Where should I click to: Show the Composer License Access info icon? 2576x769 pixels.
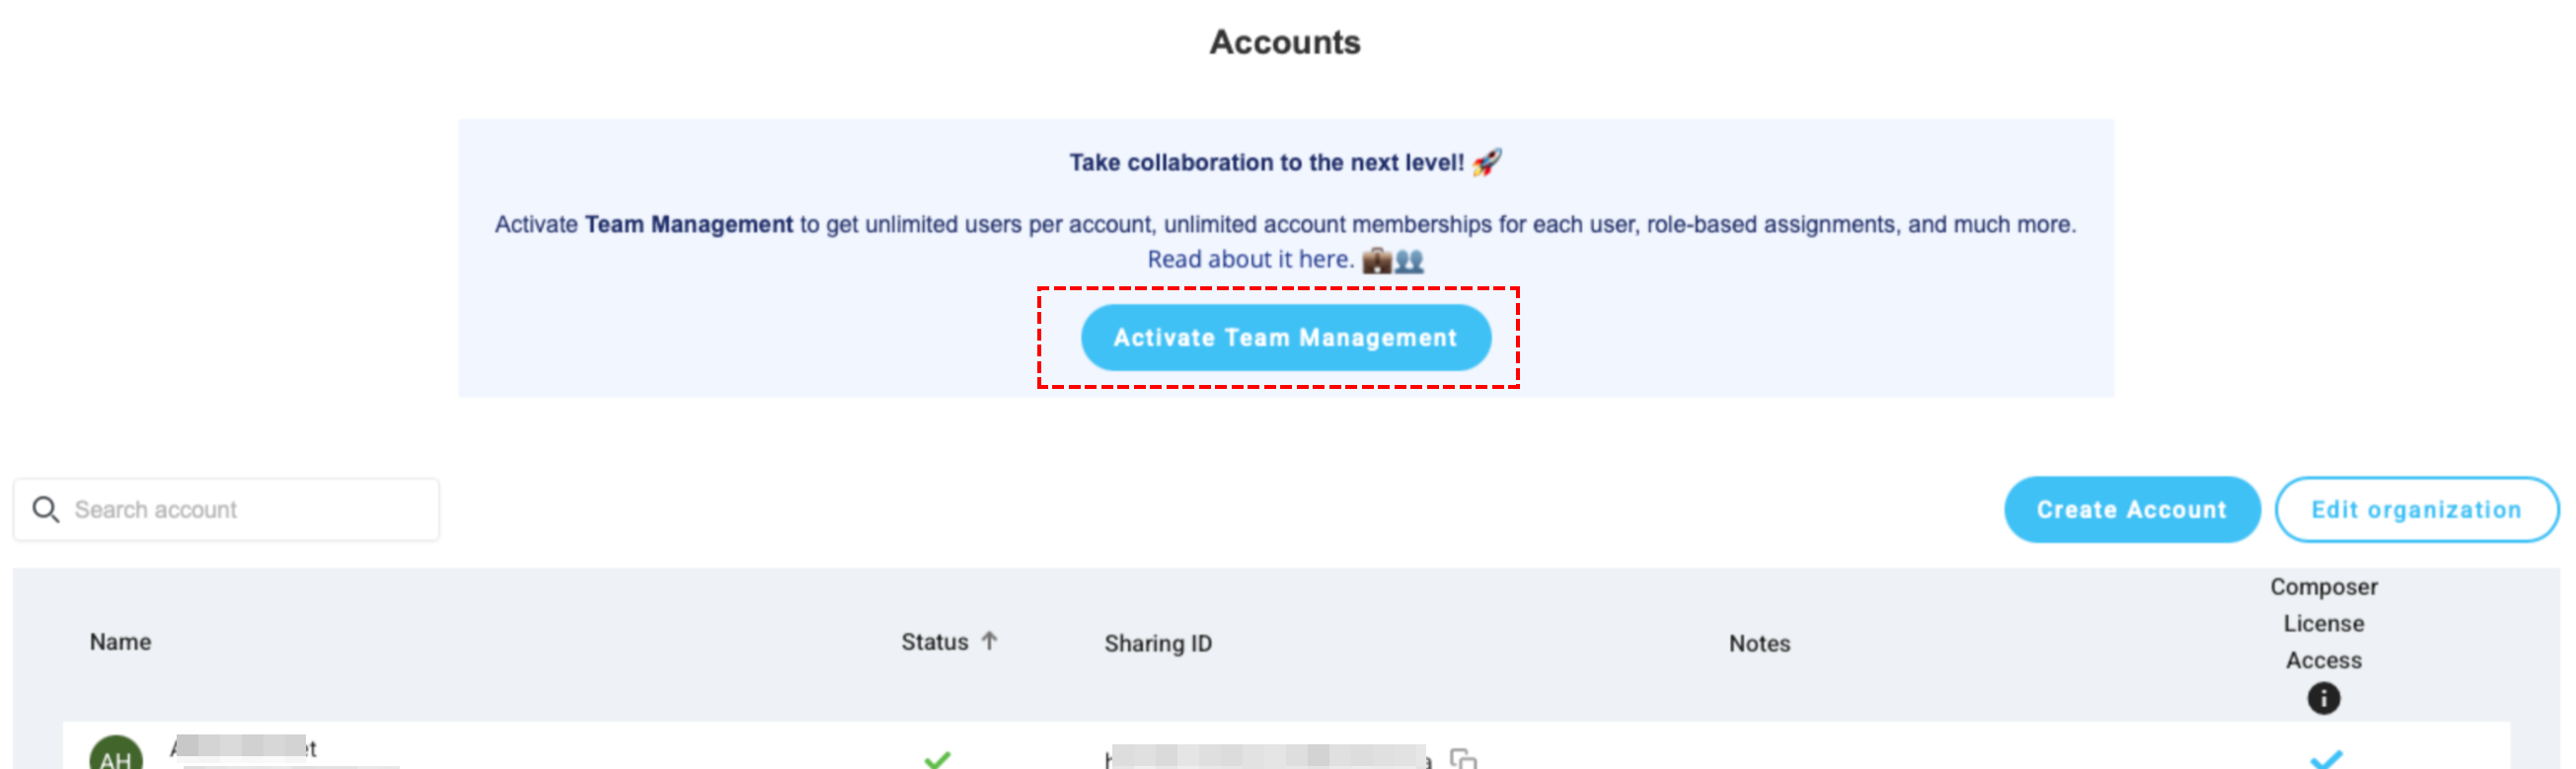pyautogui.click(x=2323, y=698)
